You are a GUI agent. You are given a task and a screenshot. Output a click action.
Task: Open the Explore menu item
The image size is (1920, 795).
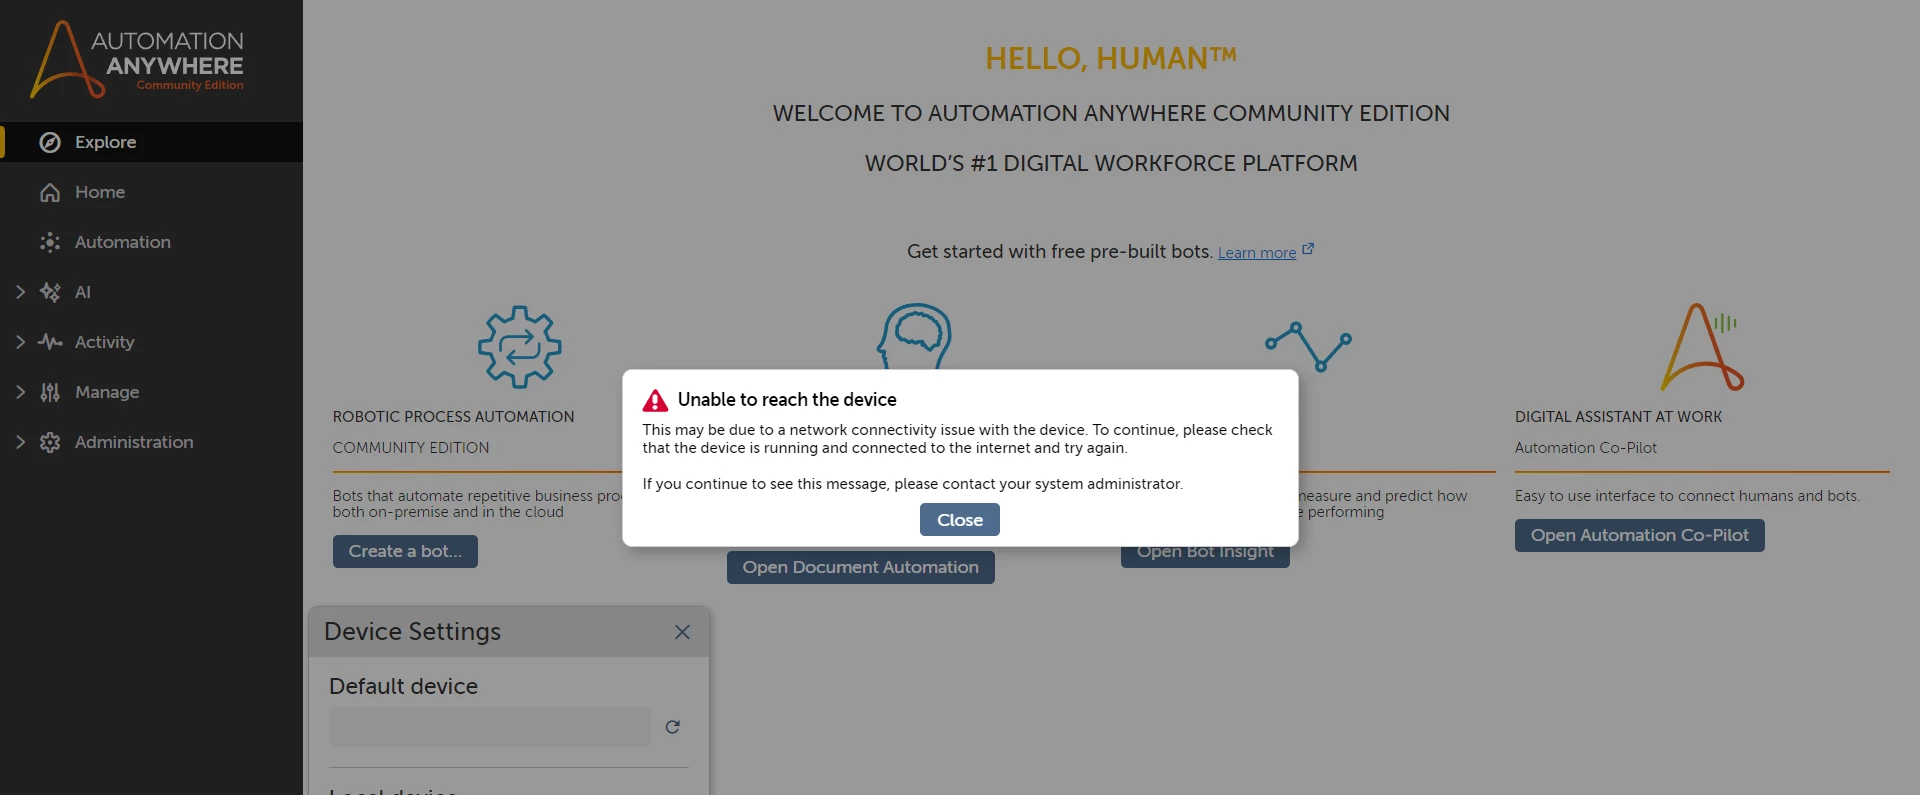152,142
